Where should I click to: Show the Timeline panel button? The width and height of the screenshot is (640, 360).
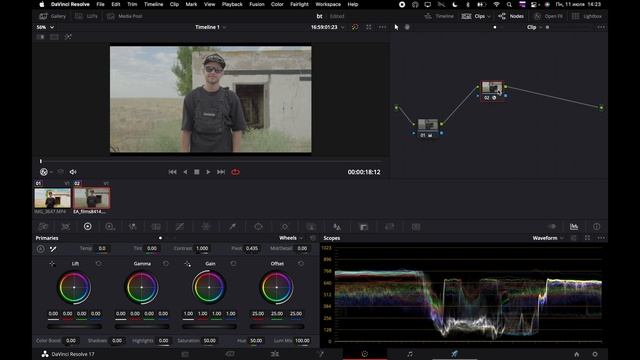[x=439, y=16]
